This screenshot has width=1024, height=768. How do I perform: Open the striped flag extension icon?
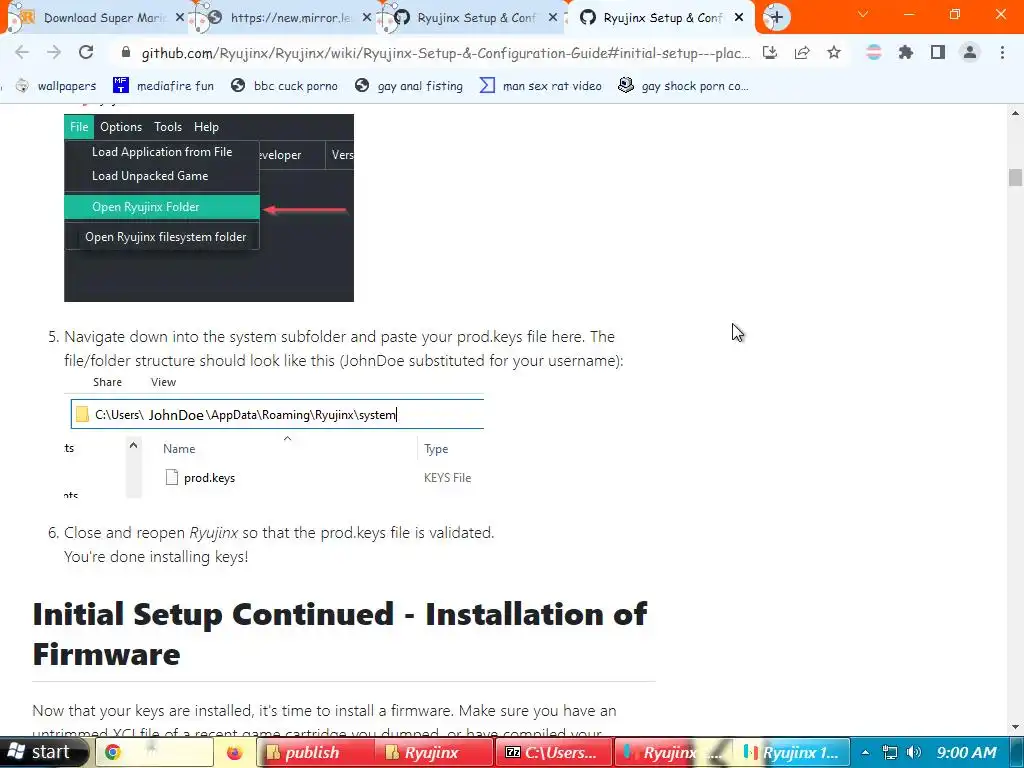[874, 52]
